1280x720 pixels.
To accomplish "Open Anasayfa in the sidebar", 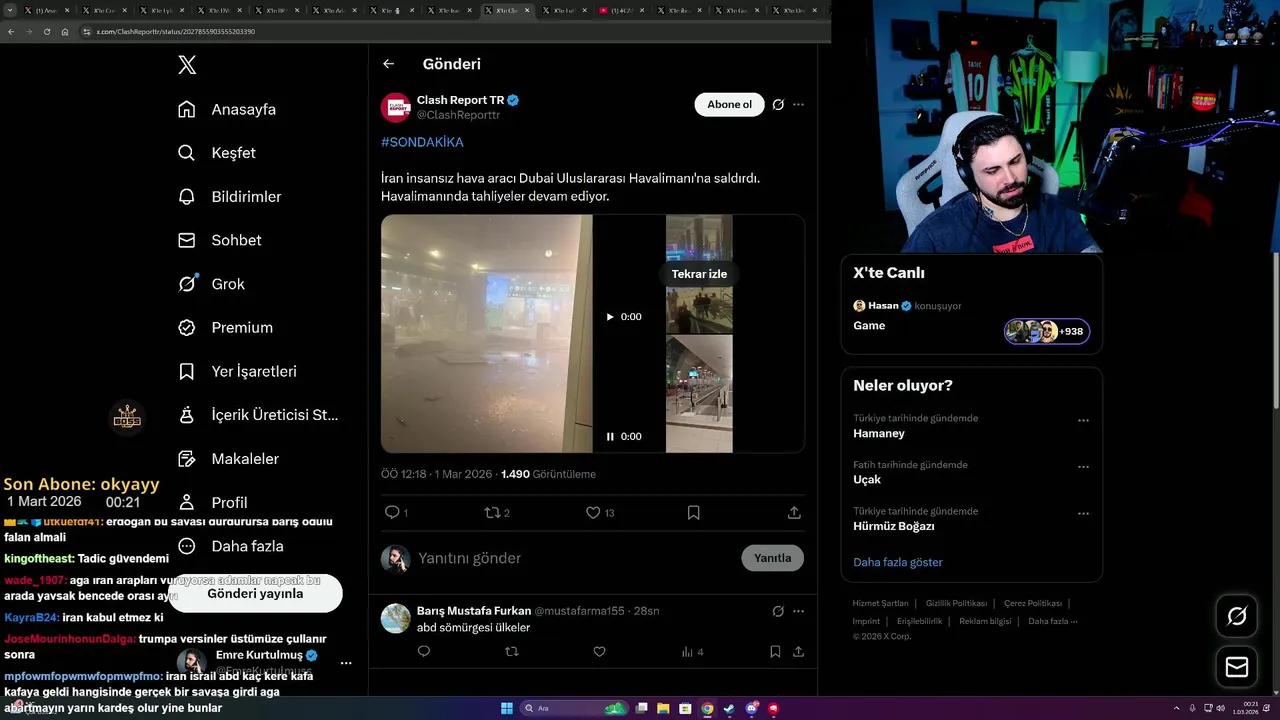I will (x=227, y=110).
